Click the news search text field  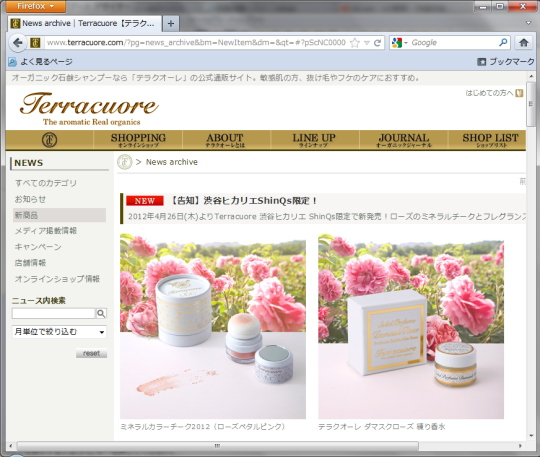coord(53,313)
